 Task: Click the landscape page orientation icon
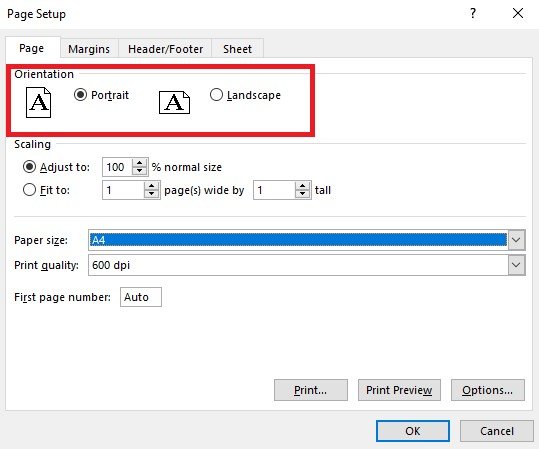pos(174,102)
